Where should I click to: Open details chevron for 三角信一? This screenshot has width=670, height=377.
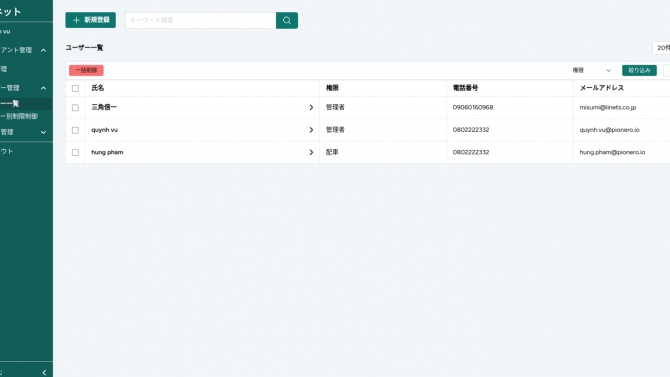coord(311,107)
